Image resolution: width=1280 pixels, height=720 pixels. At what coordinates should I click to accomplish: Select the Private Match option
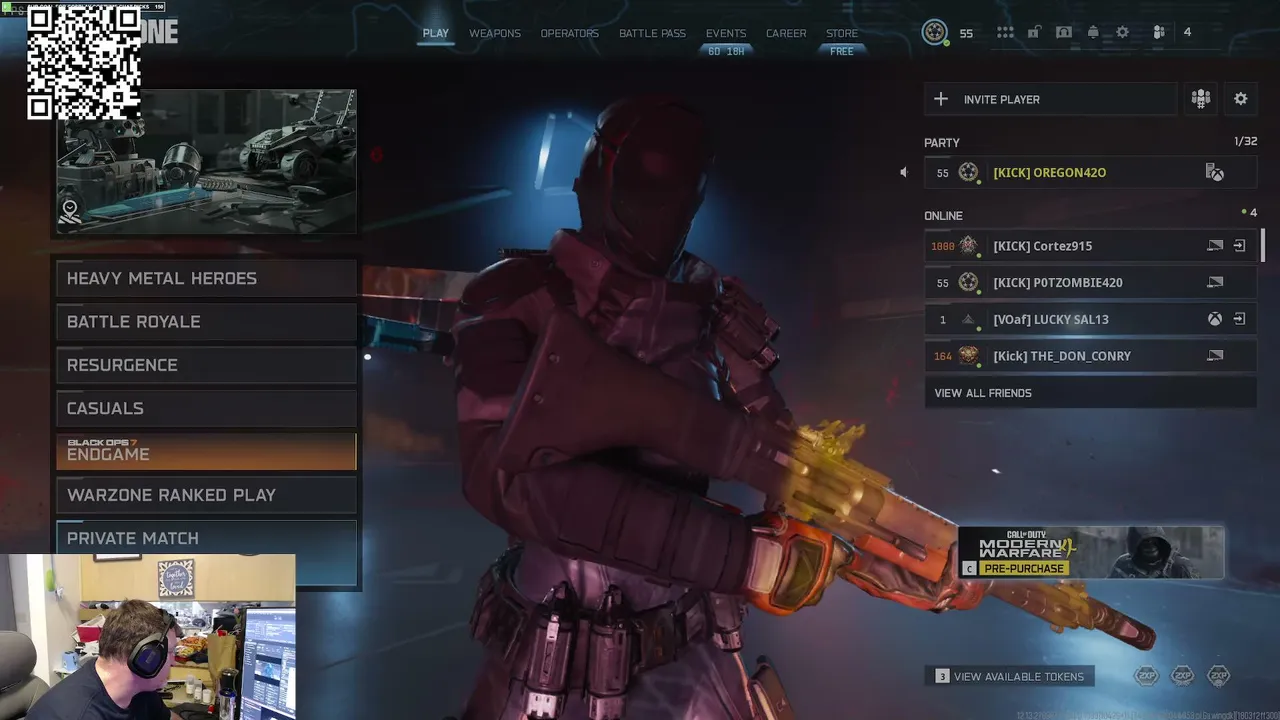[x=206, y=538]
